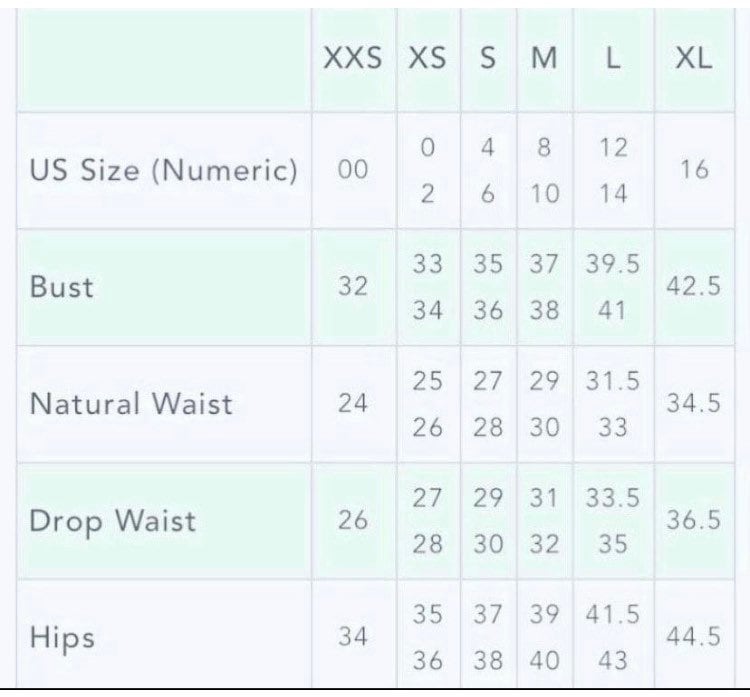Click the XXS column header
The image size is (750, 697).
pyautogui.click(x=352, y=59)
